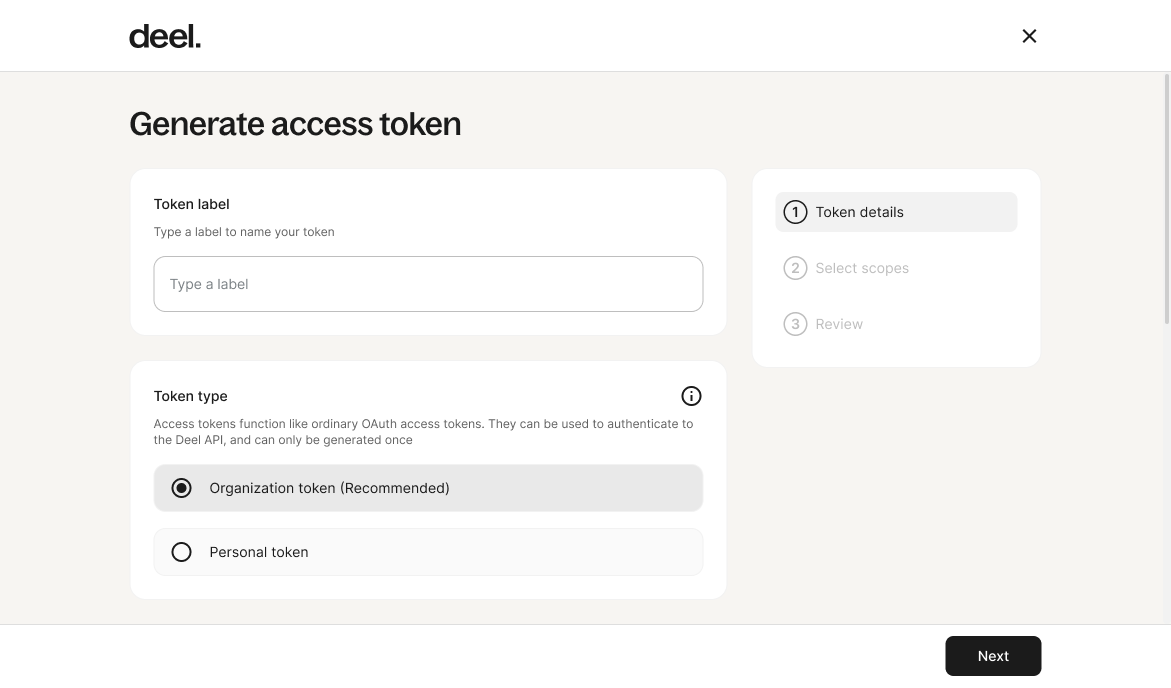Click the page's vertical scrollbar
Screen dimensions: 1171x688
(1166, 200)
